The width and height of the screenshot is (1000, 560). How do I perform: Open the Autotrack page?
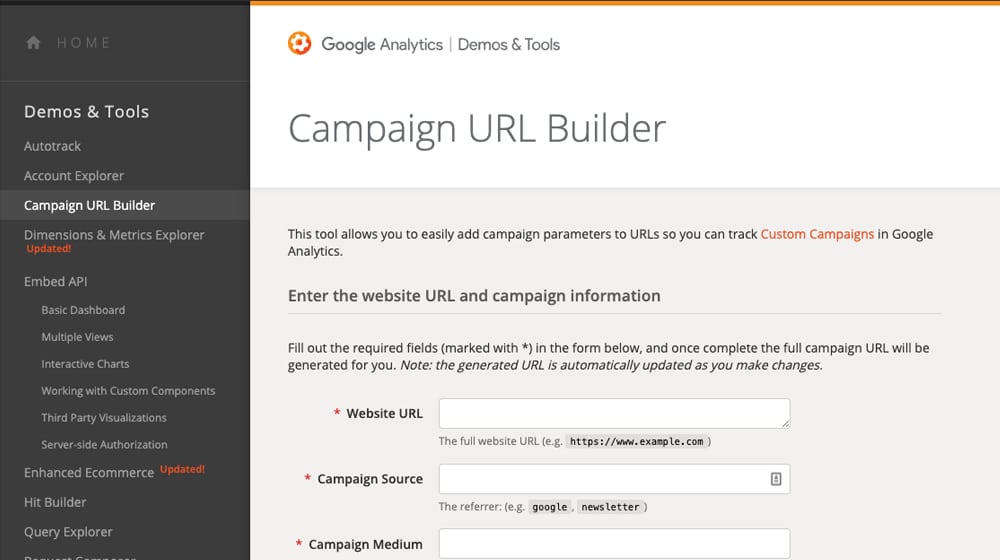(x=52, y=146)
